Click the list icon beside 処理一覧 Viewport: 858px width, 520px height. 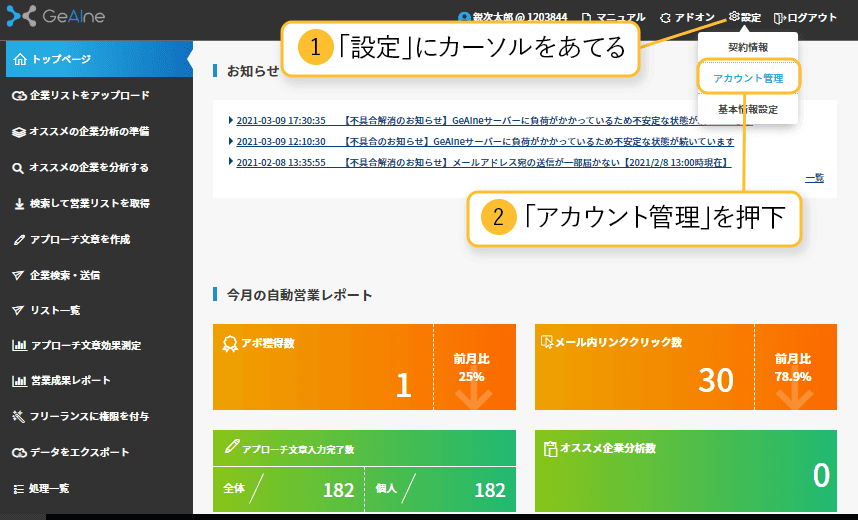click(19, 489)
